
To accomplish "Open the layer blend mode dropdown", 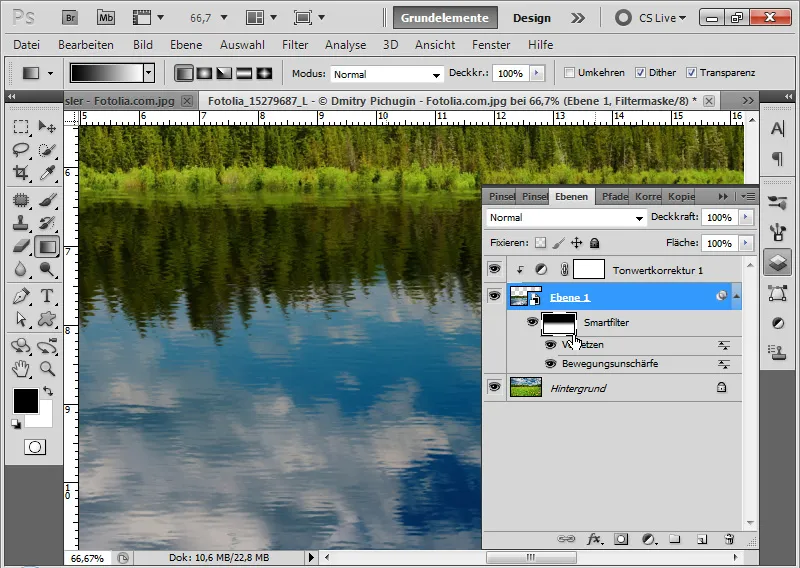I will [566, 218].
